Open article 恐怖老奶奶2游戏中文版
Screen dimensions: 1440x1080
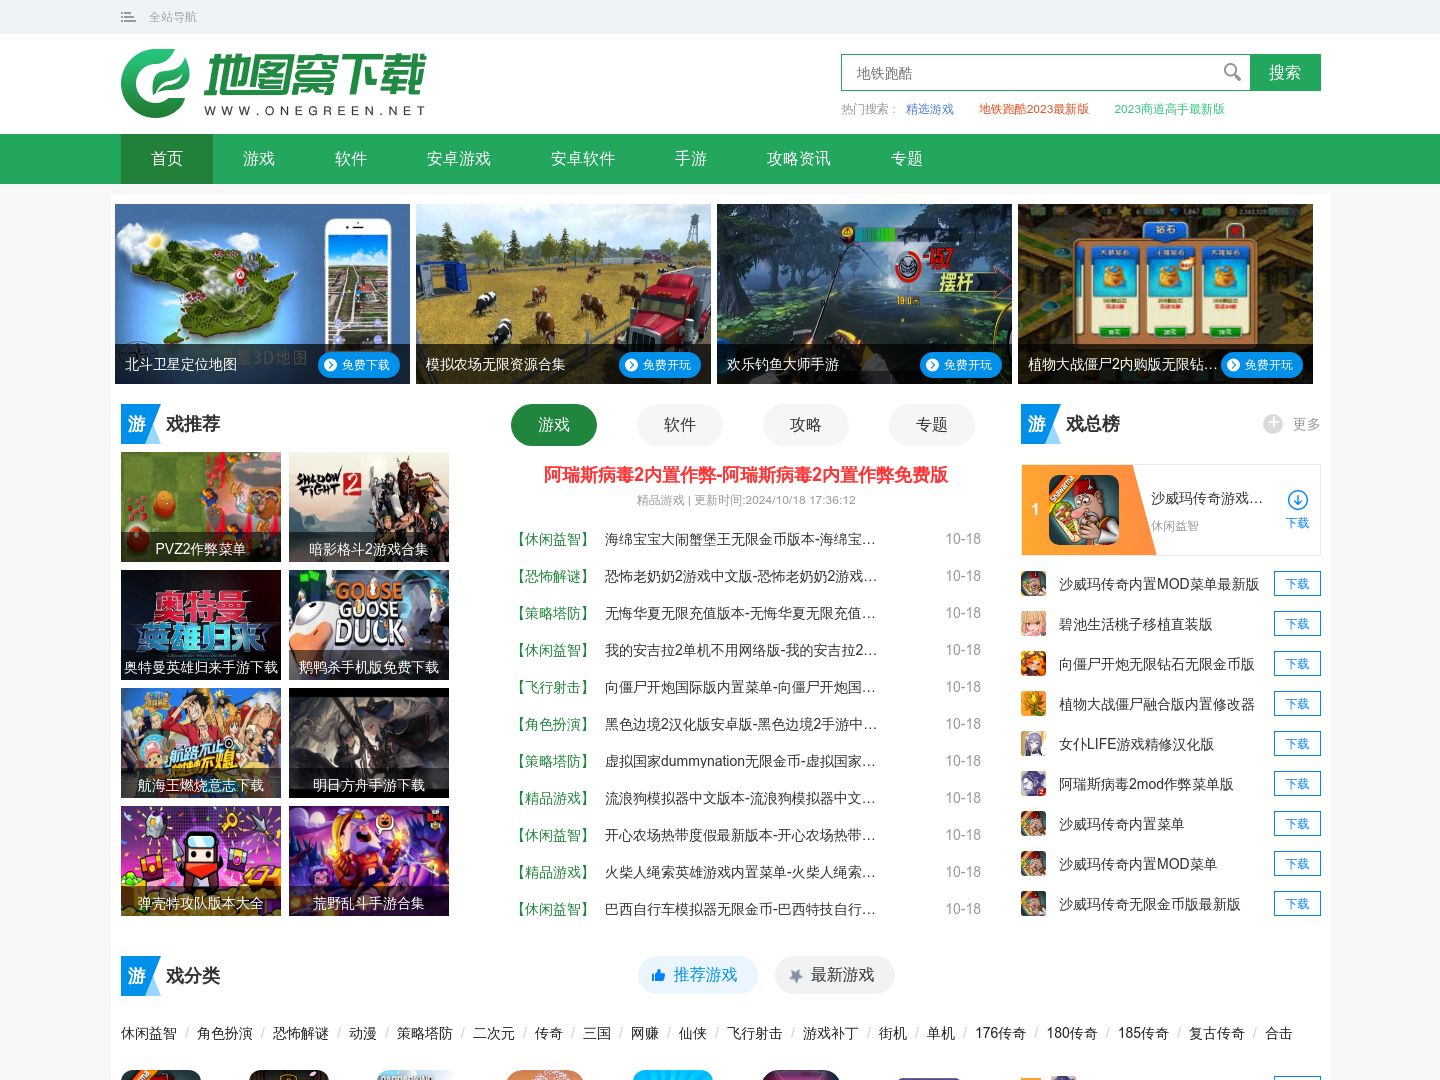[x=741, y=576]
